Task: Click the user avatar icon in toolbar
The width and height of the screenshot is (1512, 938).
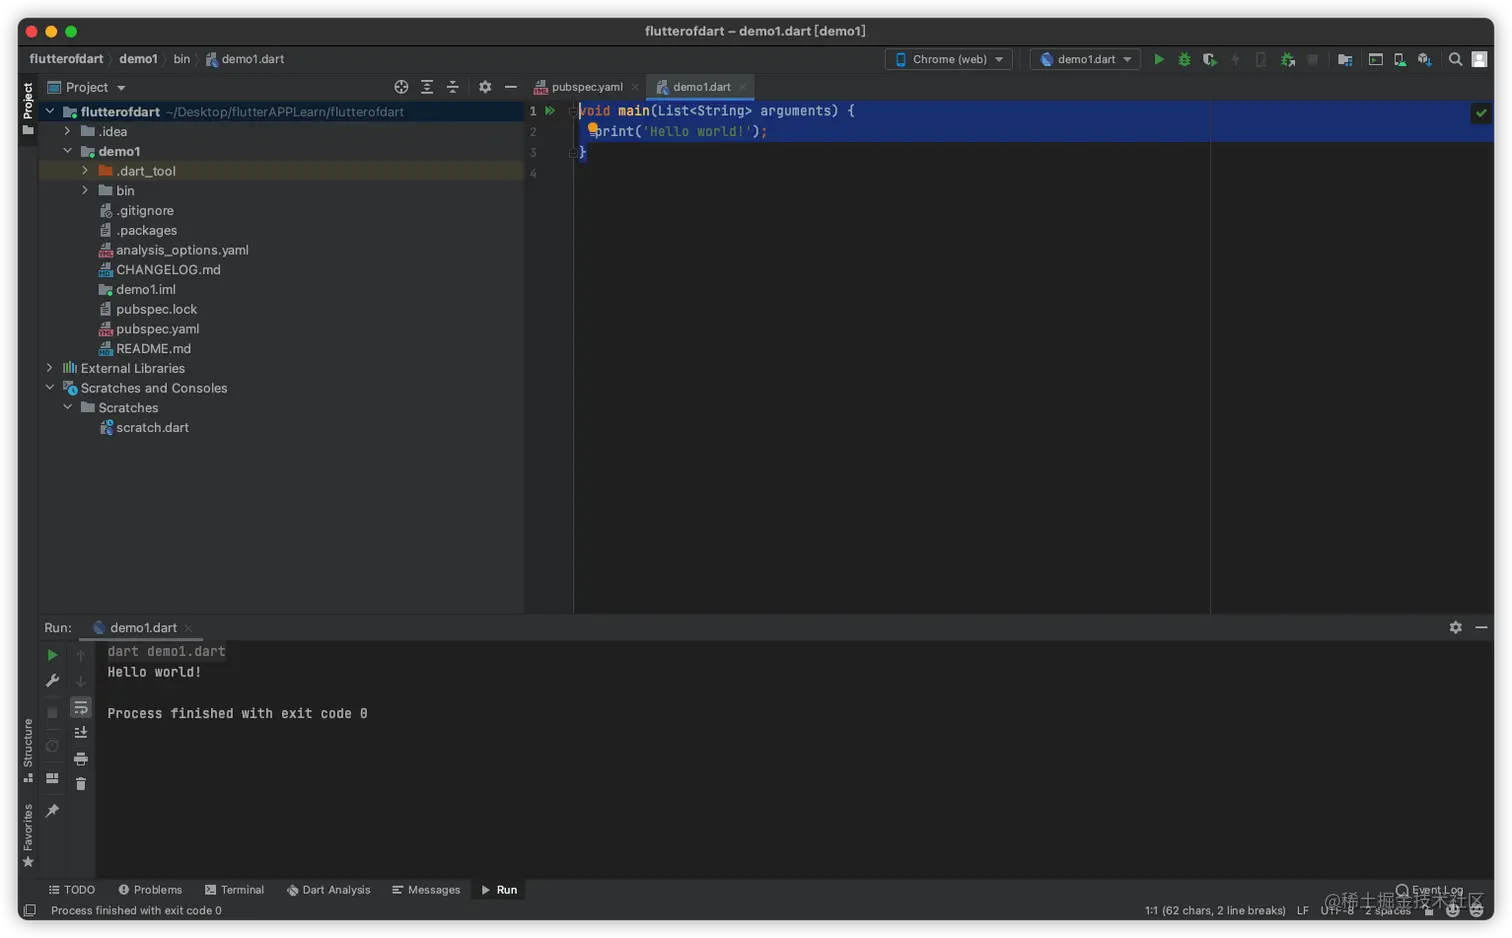Action: coord(1480,60)
